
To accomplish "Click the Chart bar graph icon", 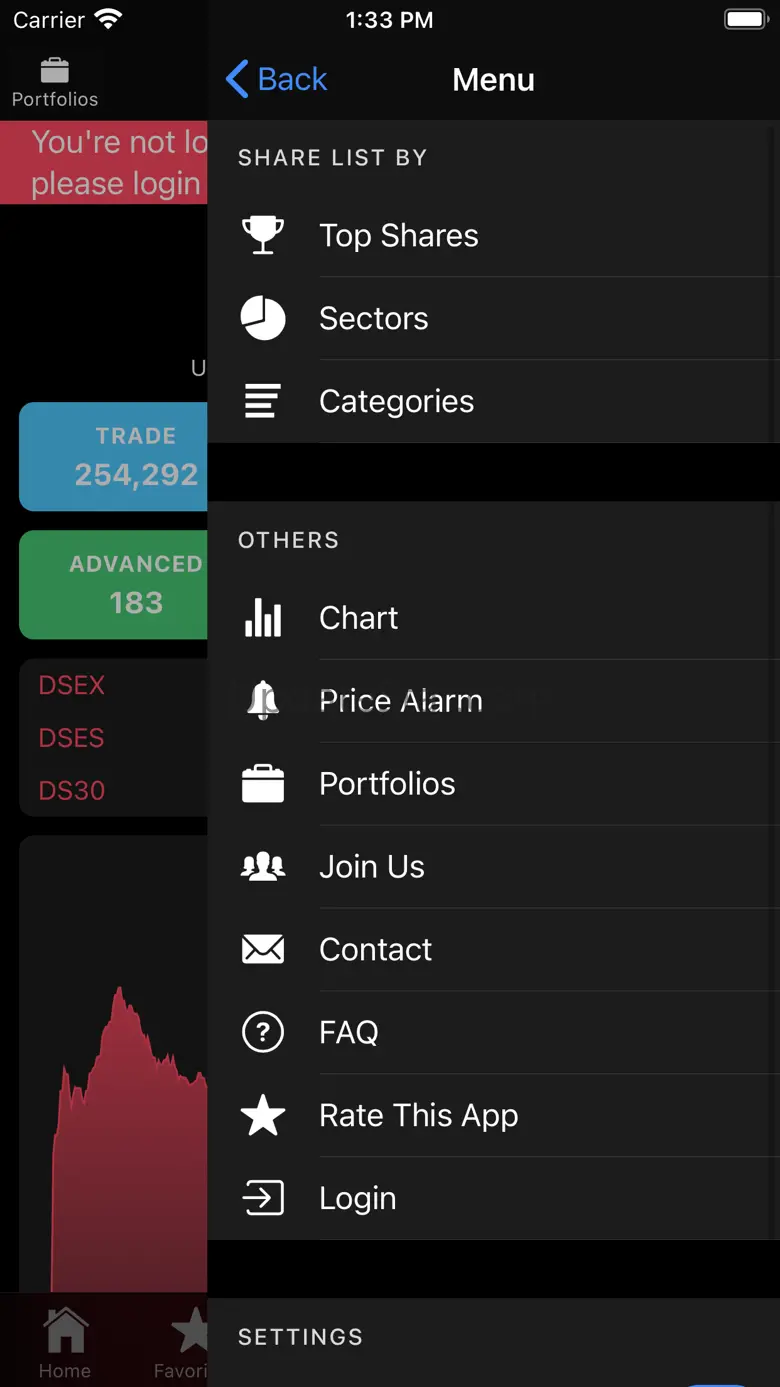I will tap(263, 618).
